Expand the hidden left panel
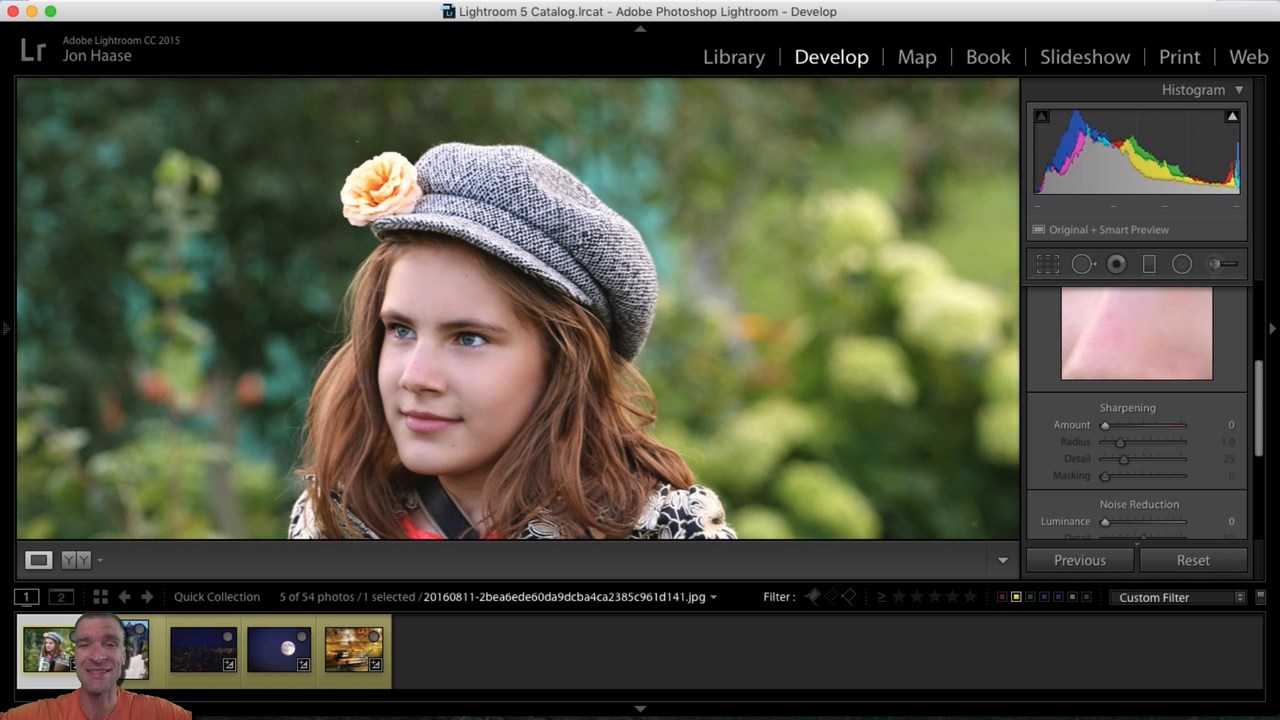The height and width of the screenshot is (720, 1280). (x=6, y=328)
